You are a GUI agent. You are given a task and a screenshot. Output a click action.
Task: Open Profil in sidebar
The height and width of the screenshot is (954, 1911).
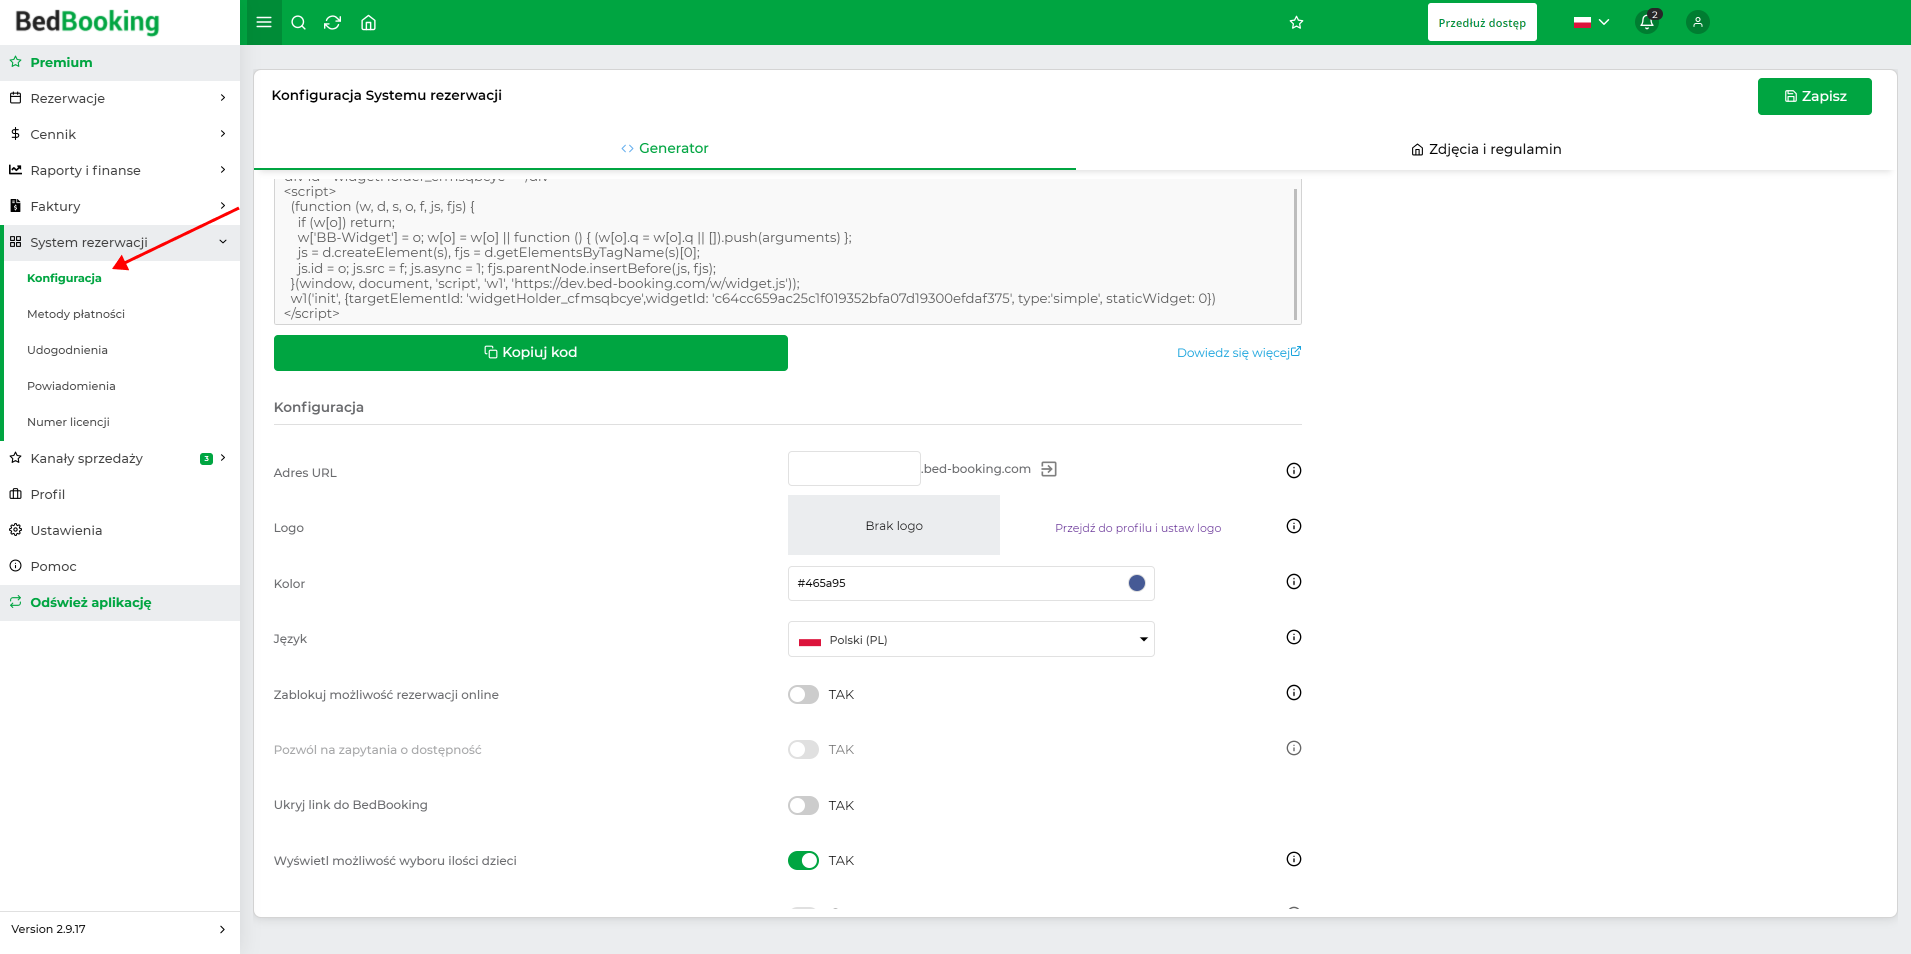pyautogui.click(x=120, y=494)
